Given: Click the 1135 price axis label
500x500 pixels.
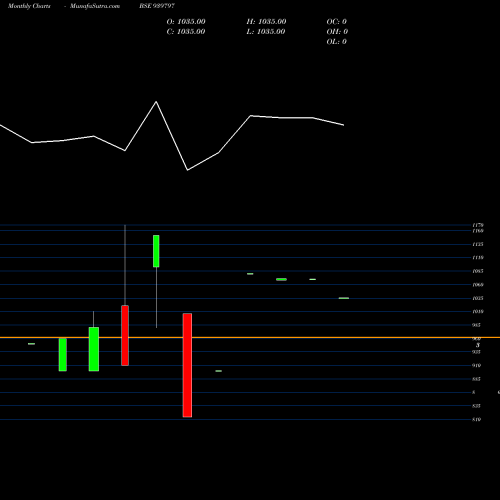Looking at the screenshot, I should click(x=478, y=244).
